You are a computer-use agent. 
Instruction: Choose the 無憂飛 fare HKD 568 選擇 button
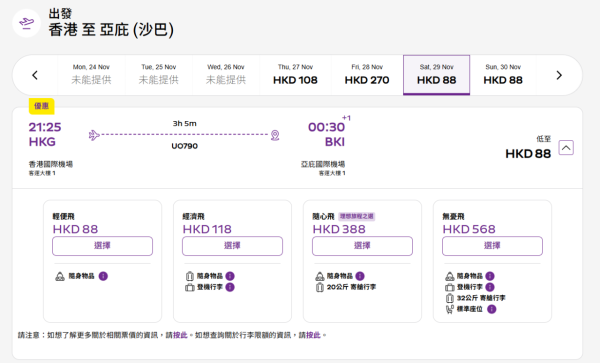(x=492, y=246)
